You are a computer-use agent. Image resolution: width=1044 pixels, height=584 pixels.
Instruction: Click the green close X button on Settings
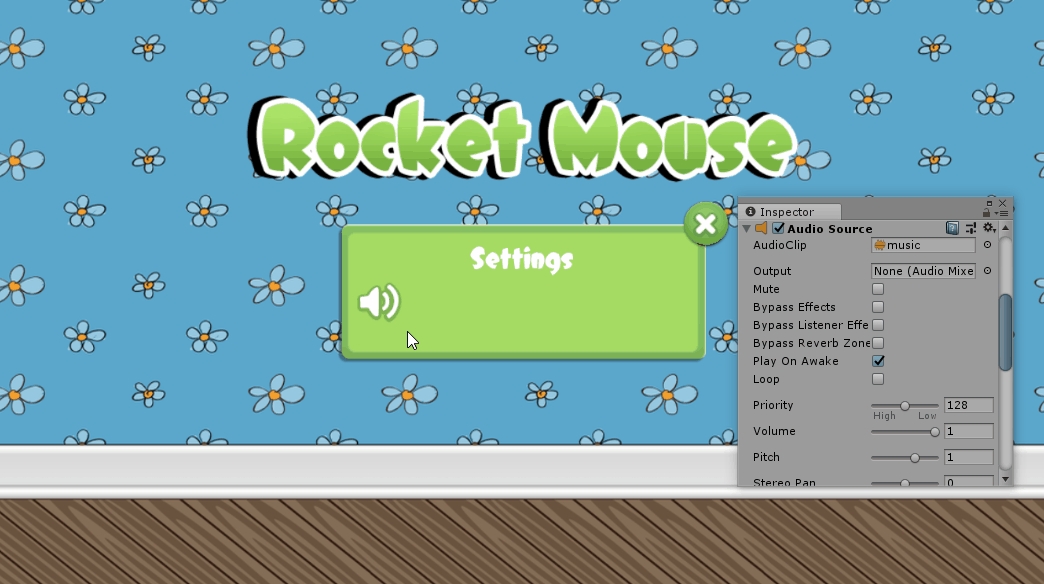pos(705,224)
